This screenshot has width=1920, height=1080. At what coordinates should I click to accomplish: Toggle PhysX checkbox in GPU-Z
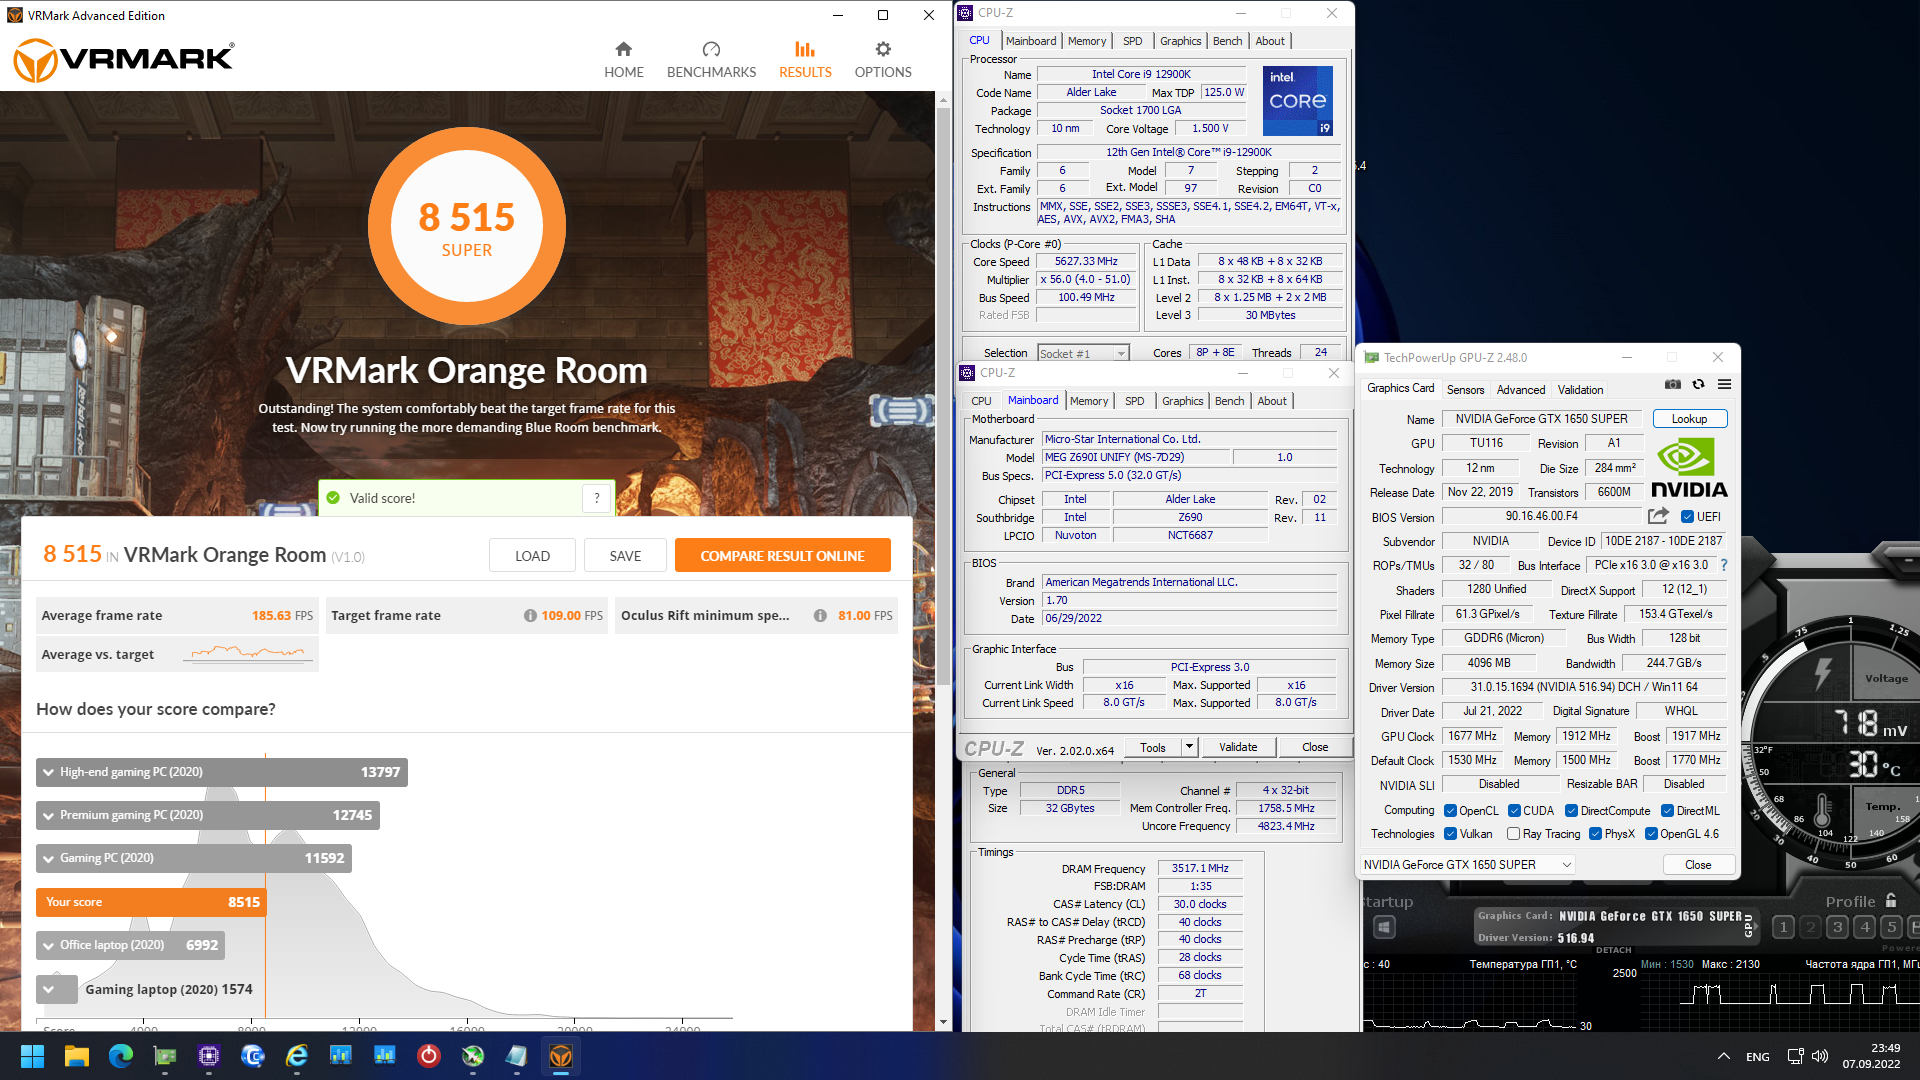point(1595,834)
